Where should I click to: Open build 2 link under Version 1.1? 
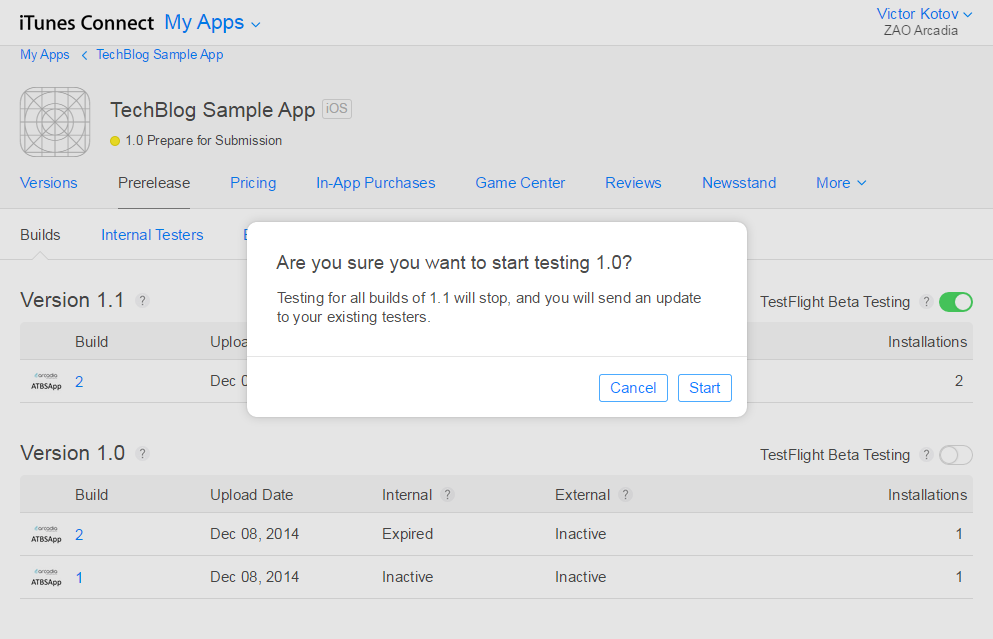tap(79, 382)
